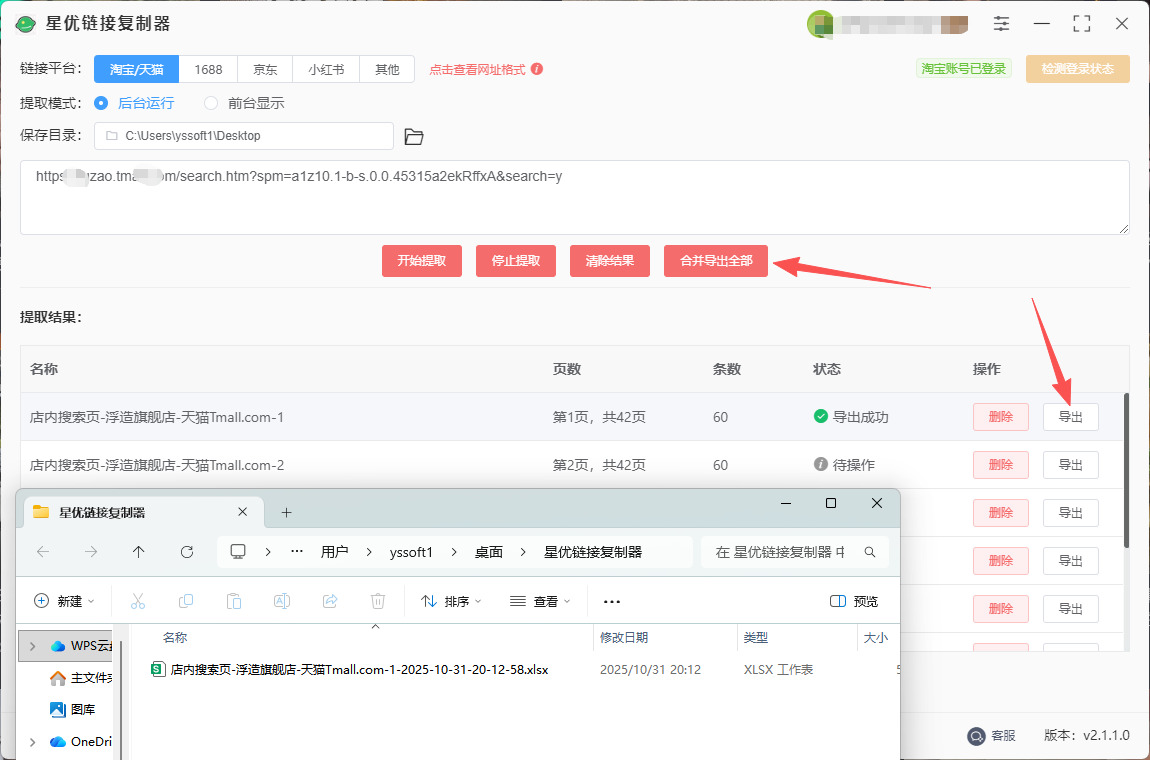Screen dimensions: 1150x760
Task: Close the 星优链接复制器 Explorer tab
Action: click(x=243, y=512)
